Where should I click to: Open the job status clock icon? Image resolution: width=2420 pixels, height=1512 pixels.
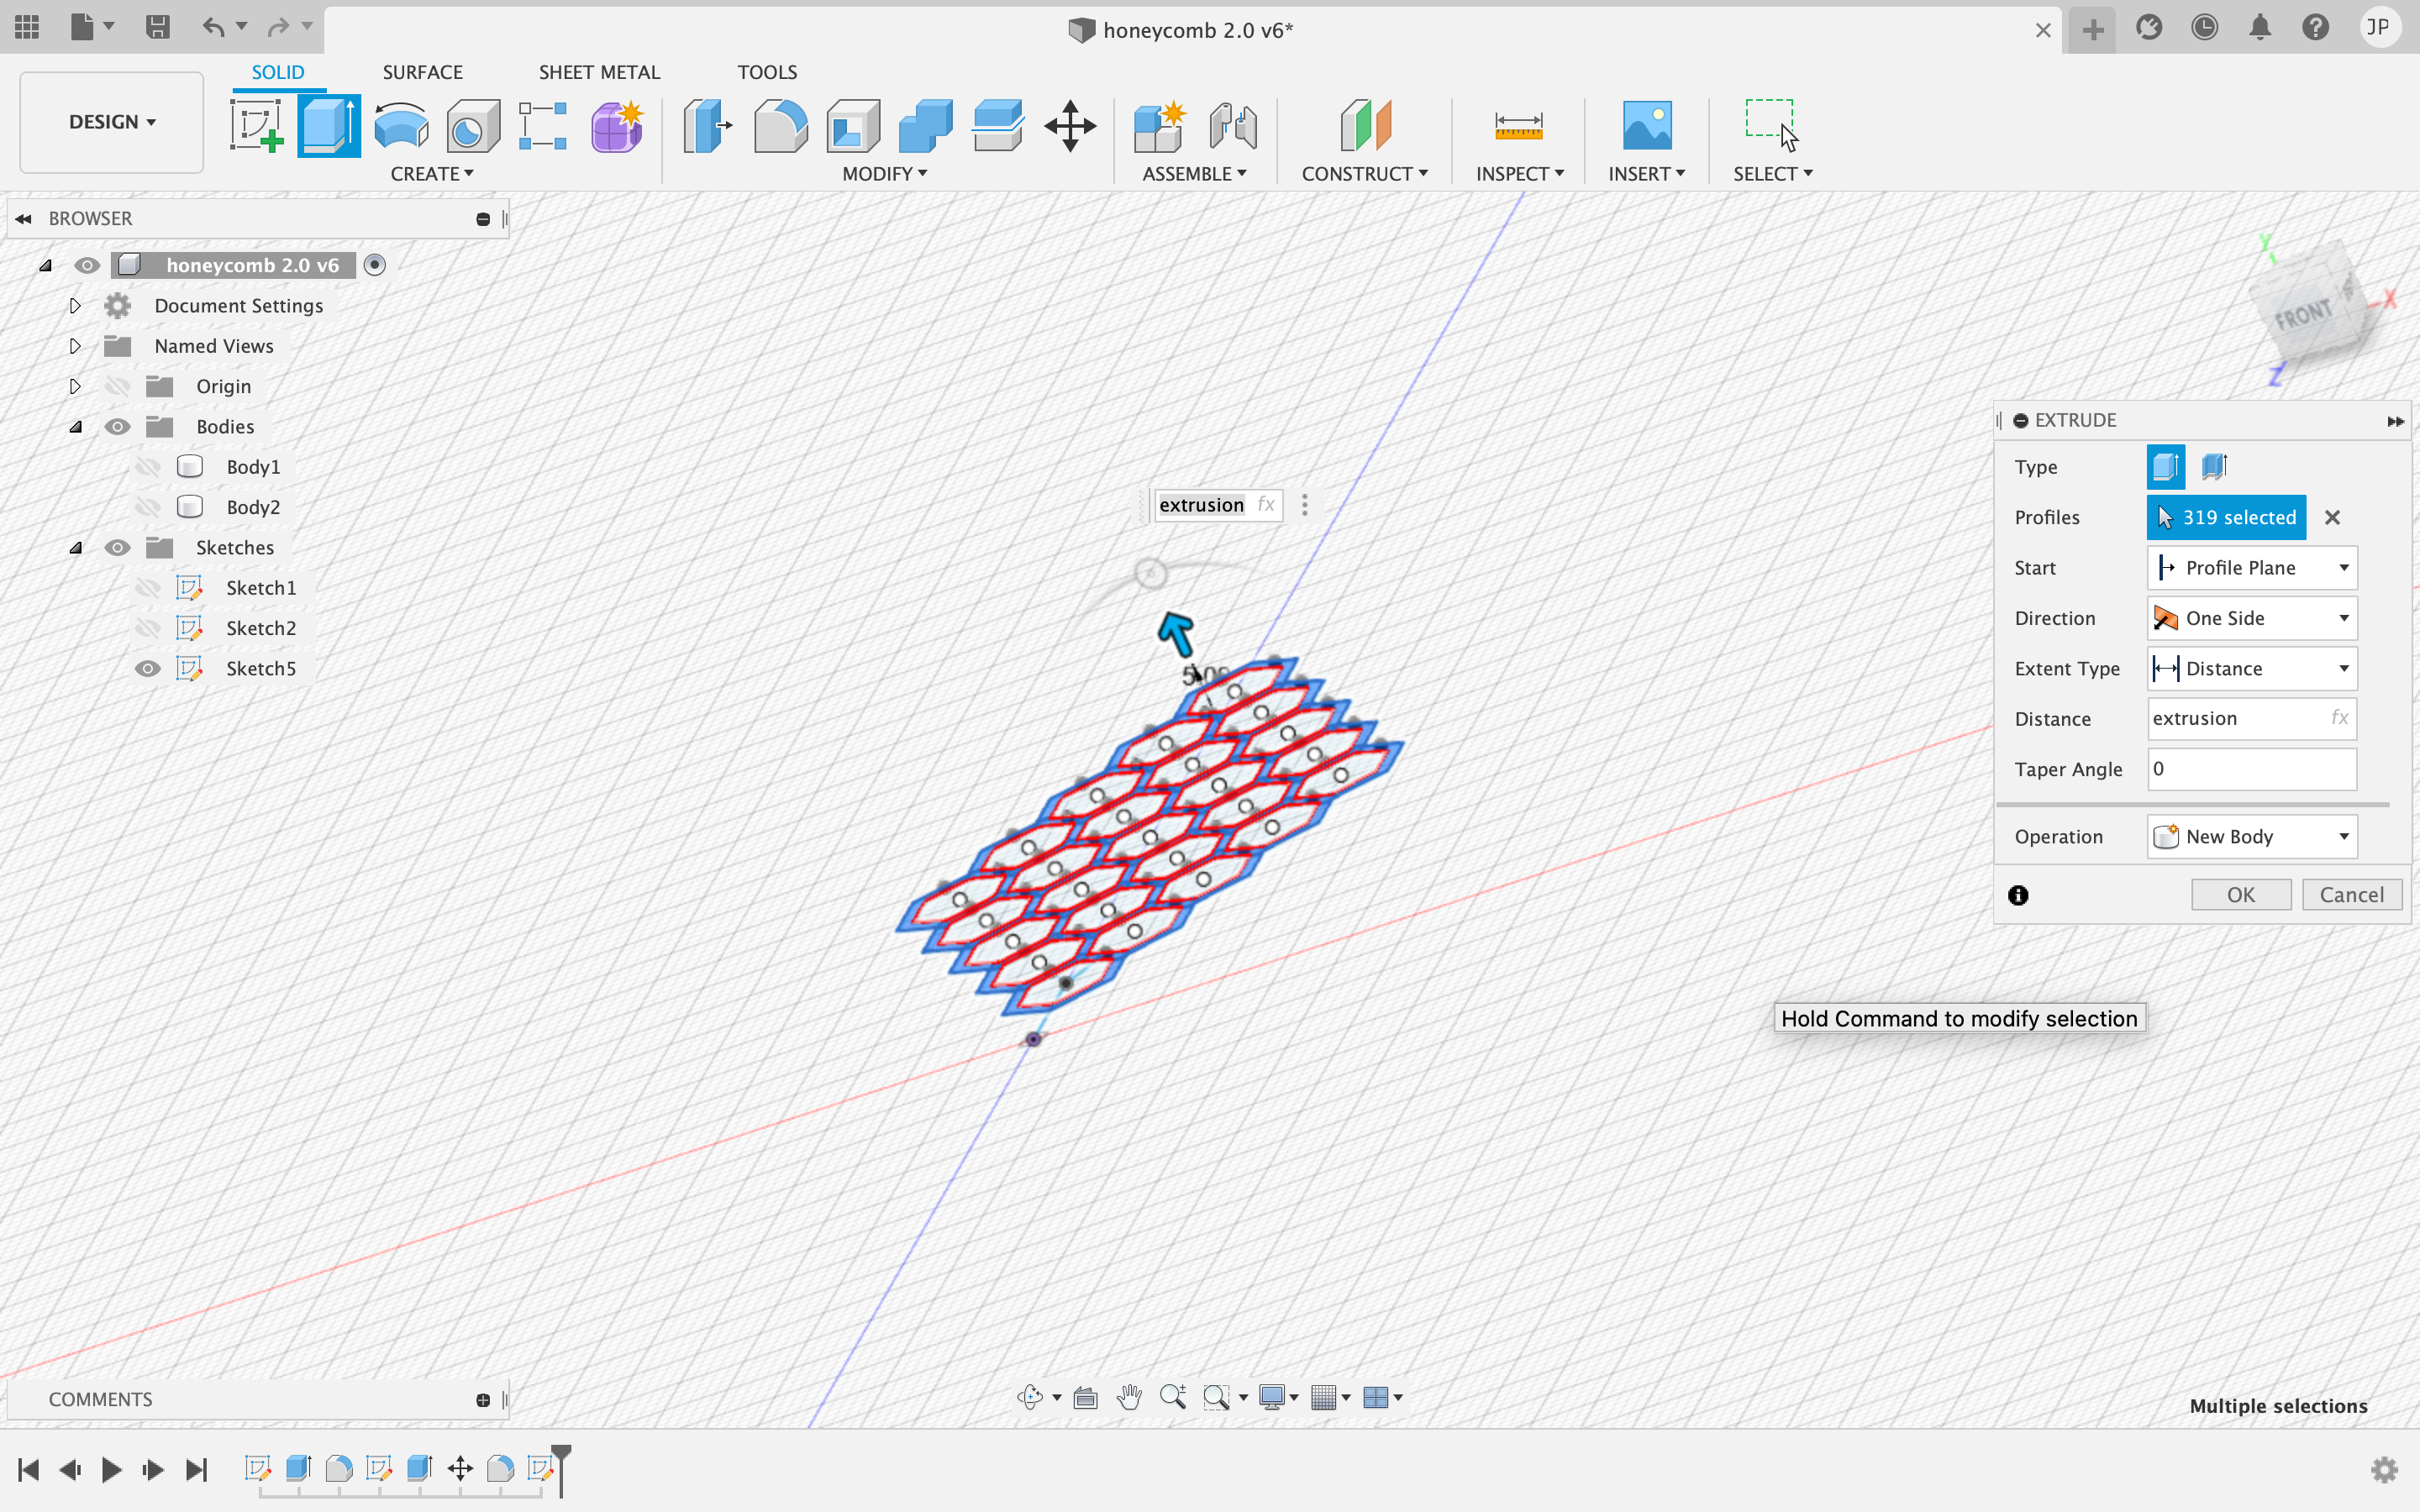tap(2204, 27)
